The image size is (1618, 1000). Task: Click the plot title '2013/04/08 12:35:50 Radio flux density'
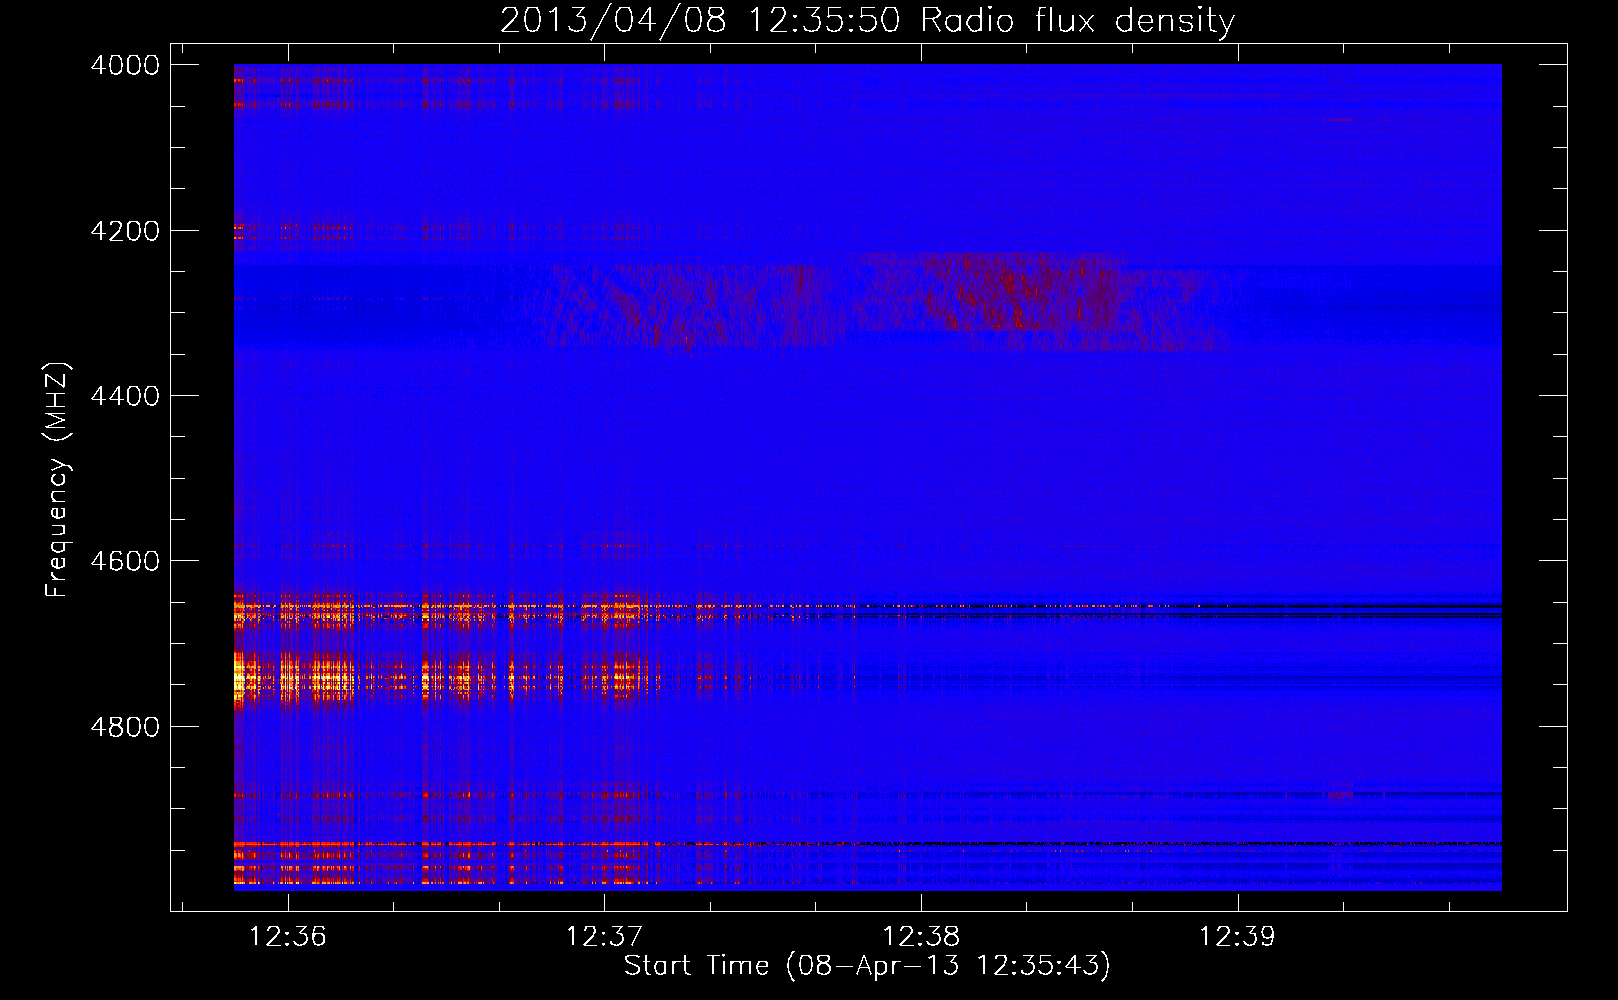pyautogui.click(x=867, y=20)
